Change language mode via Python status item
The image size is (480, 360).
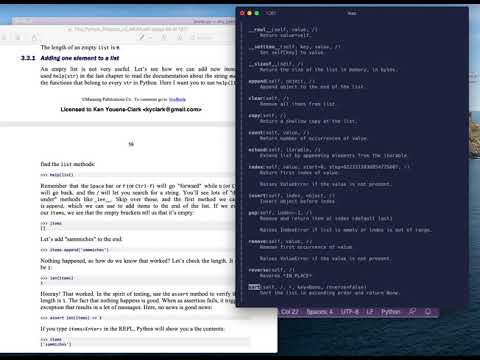390,312
